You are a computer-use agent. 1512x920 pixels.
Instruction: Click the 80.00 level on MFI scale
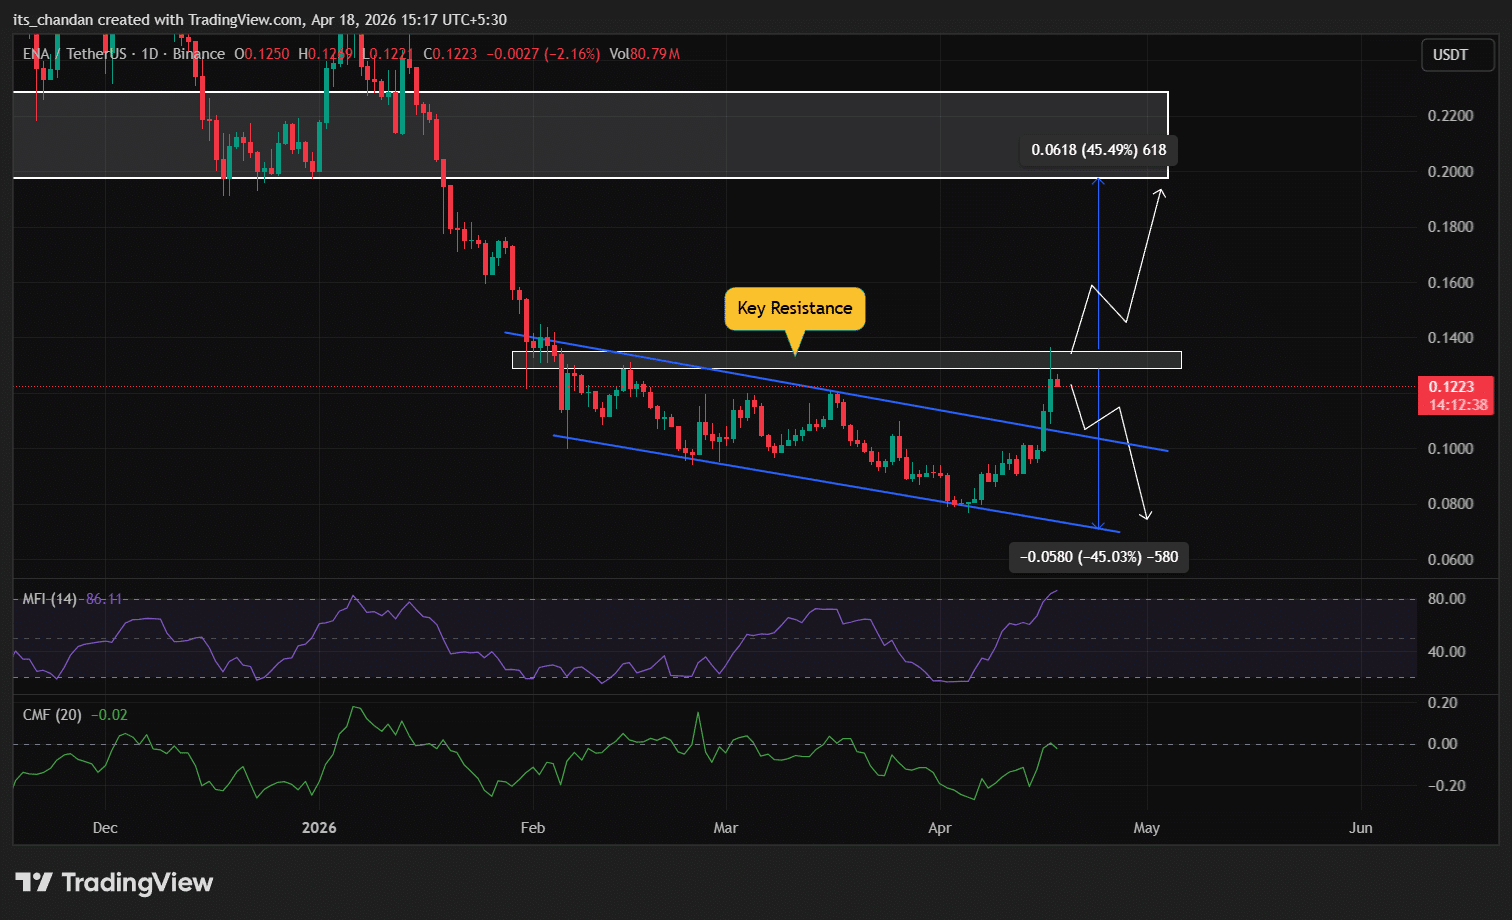[x=1446, y=599]
